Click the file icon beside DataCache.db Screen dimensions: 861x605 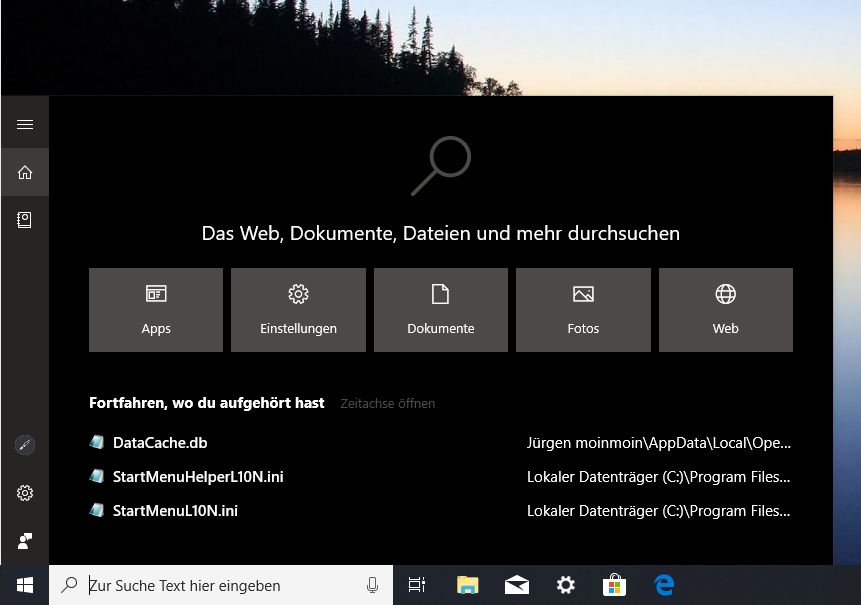tap(97, 442)
